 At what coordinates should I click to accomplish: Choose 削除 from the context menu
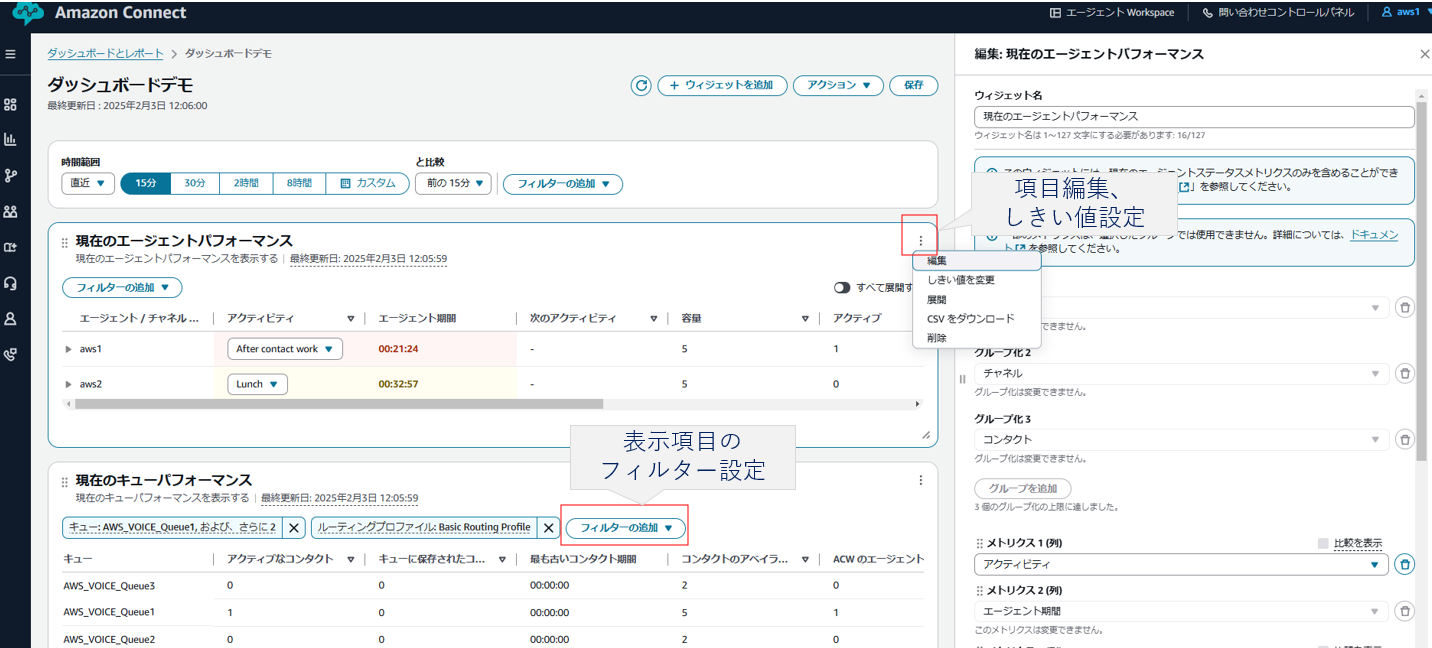[x=977, y=338]
